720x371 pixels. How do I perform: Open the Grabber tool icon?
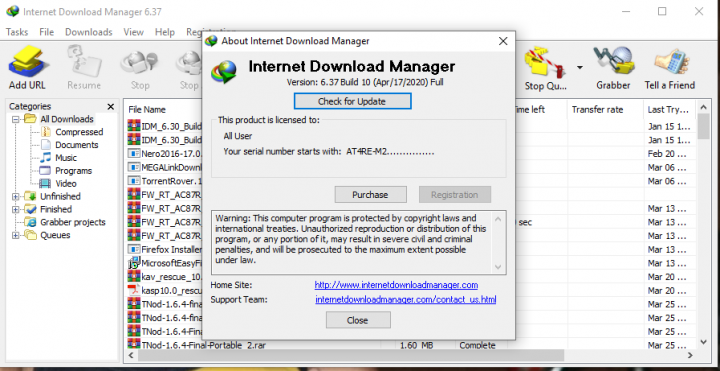click(613, 67)
